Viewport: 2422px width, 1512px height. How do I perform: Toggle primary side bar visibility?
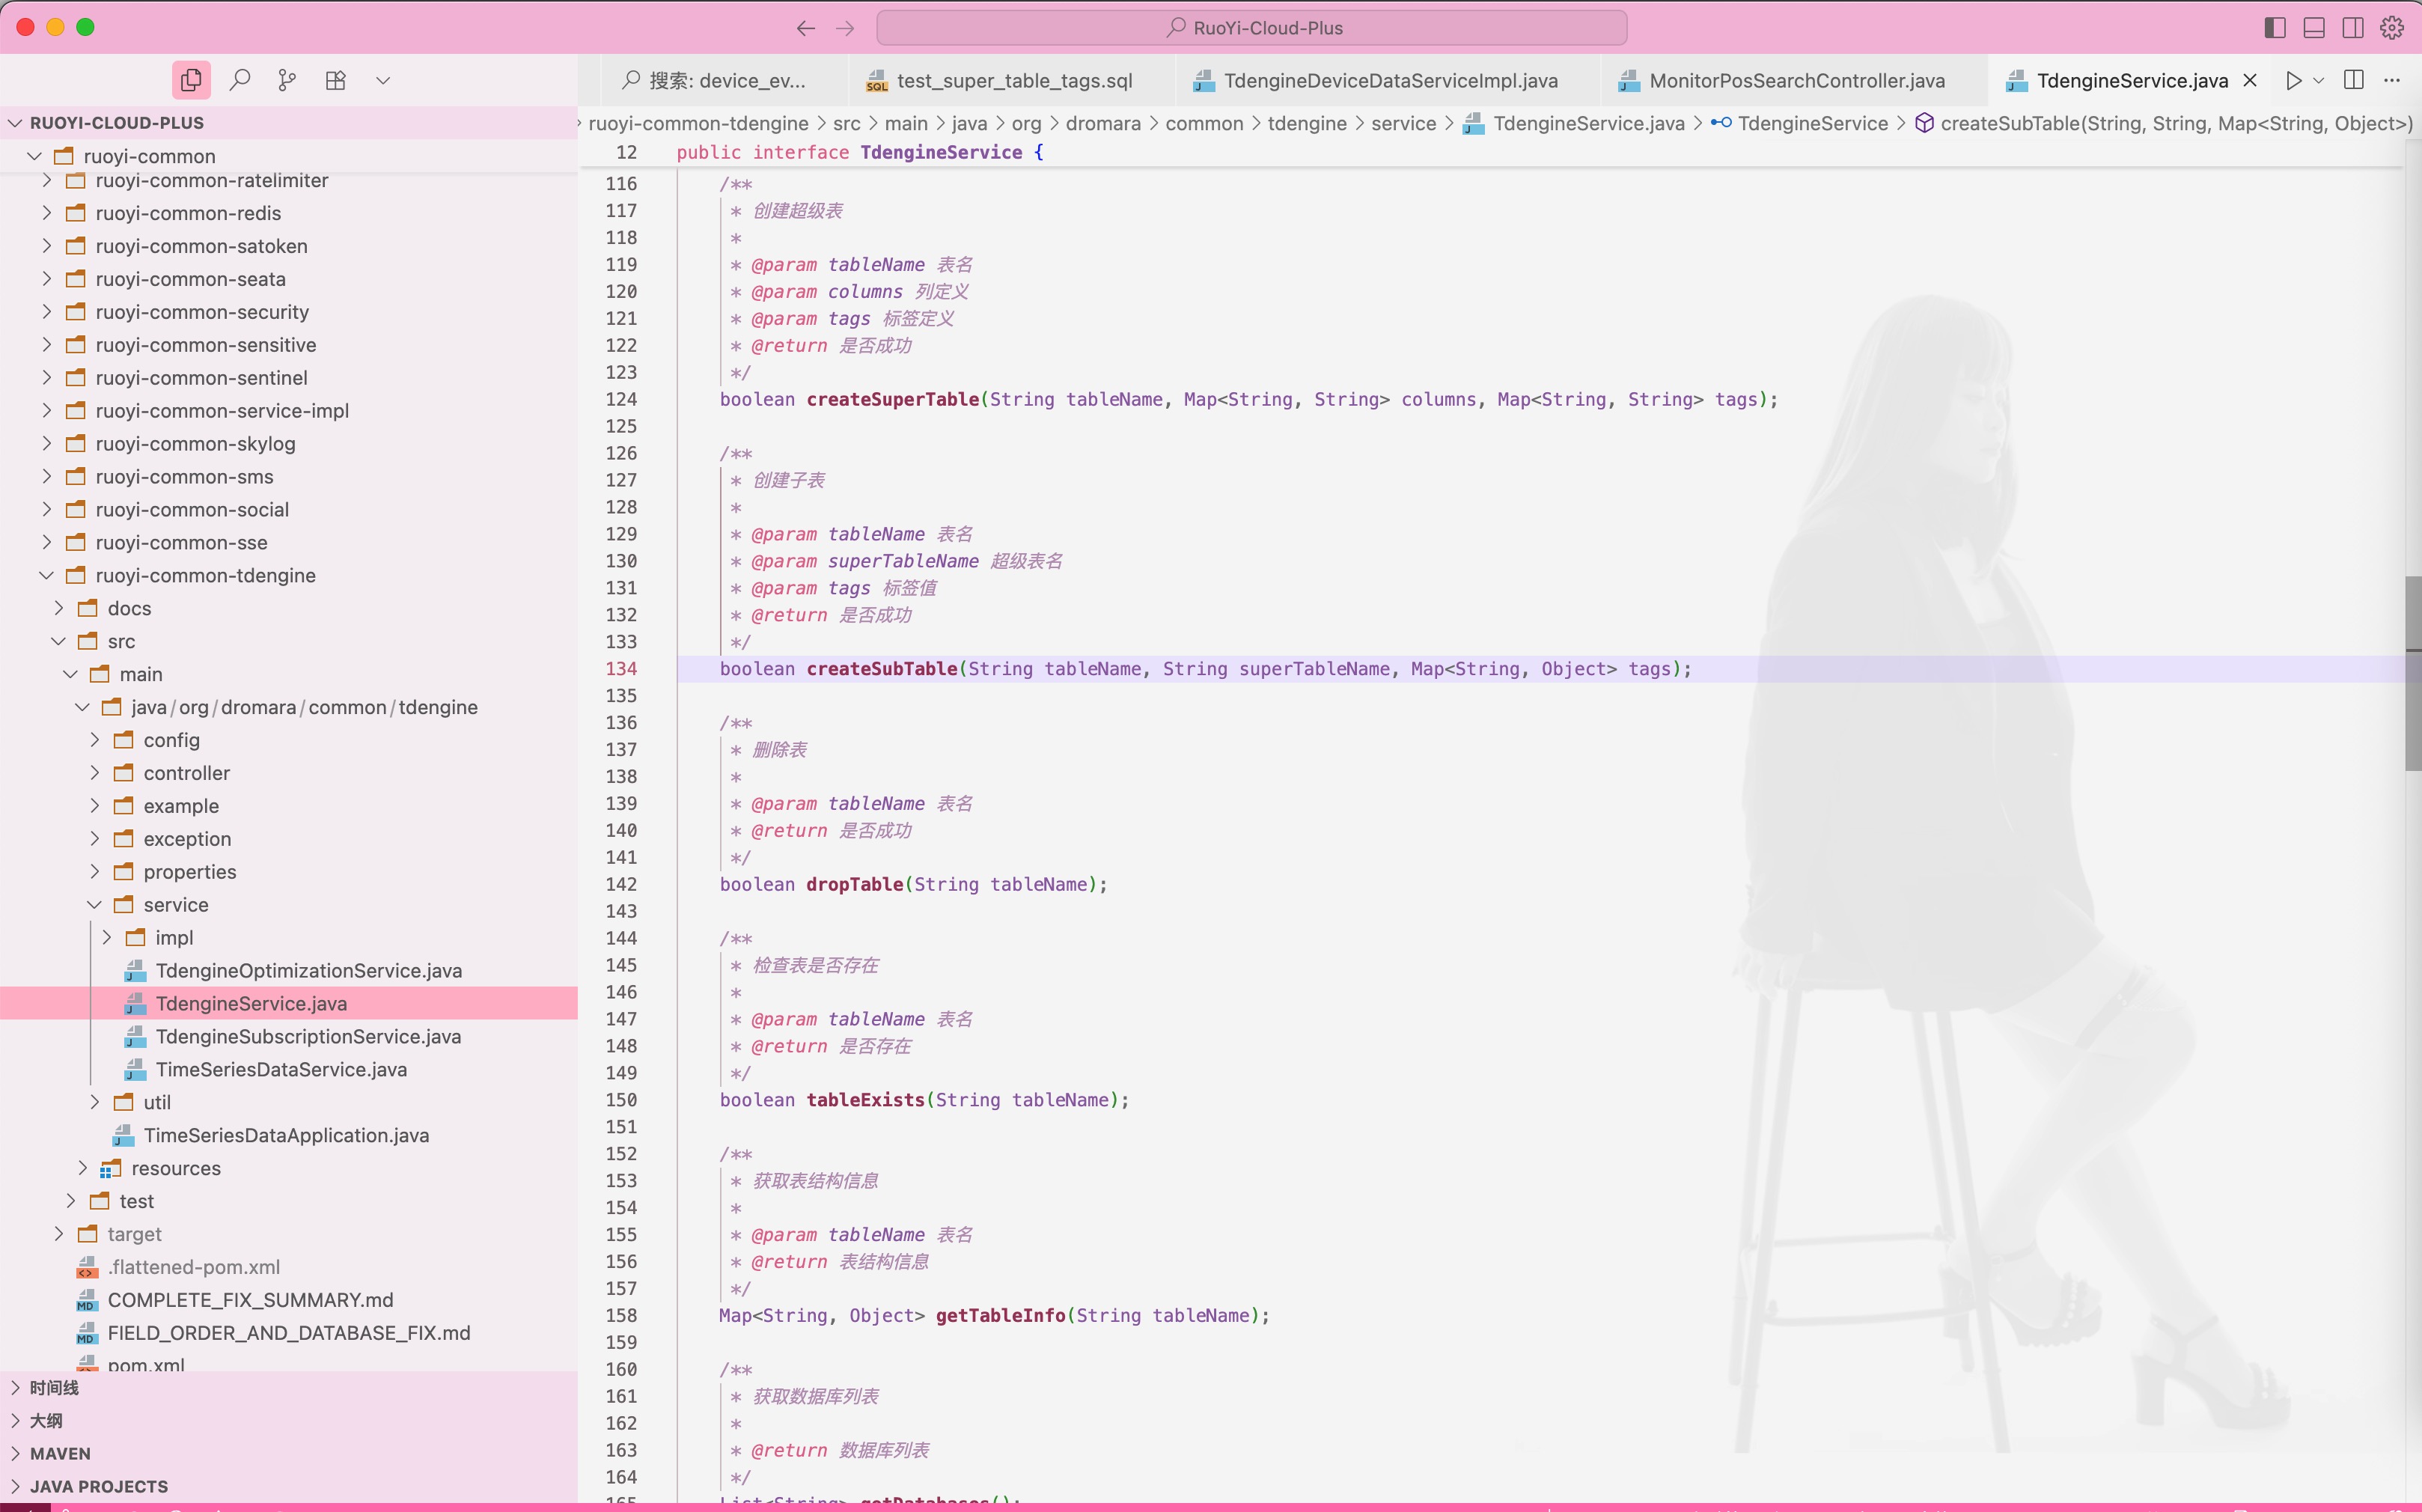click(2274, 28)
